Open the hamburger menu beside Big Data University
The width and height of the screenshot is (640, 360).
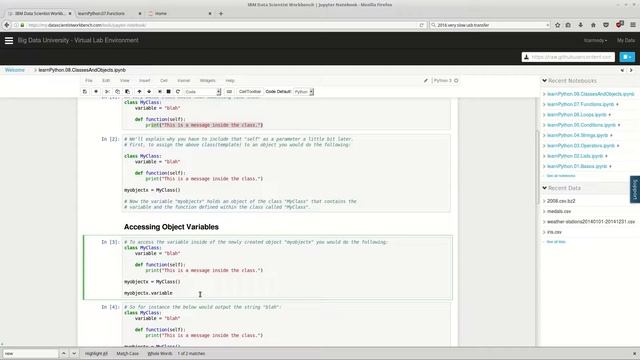9,40
